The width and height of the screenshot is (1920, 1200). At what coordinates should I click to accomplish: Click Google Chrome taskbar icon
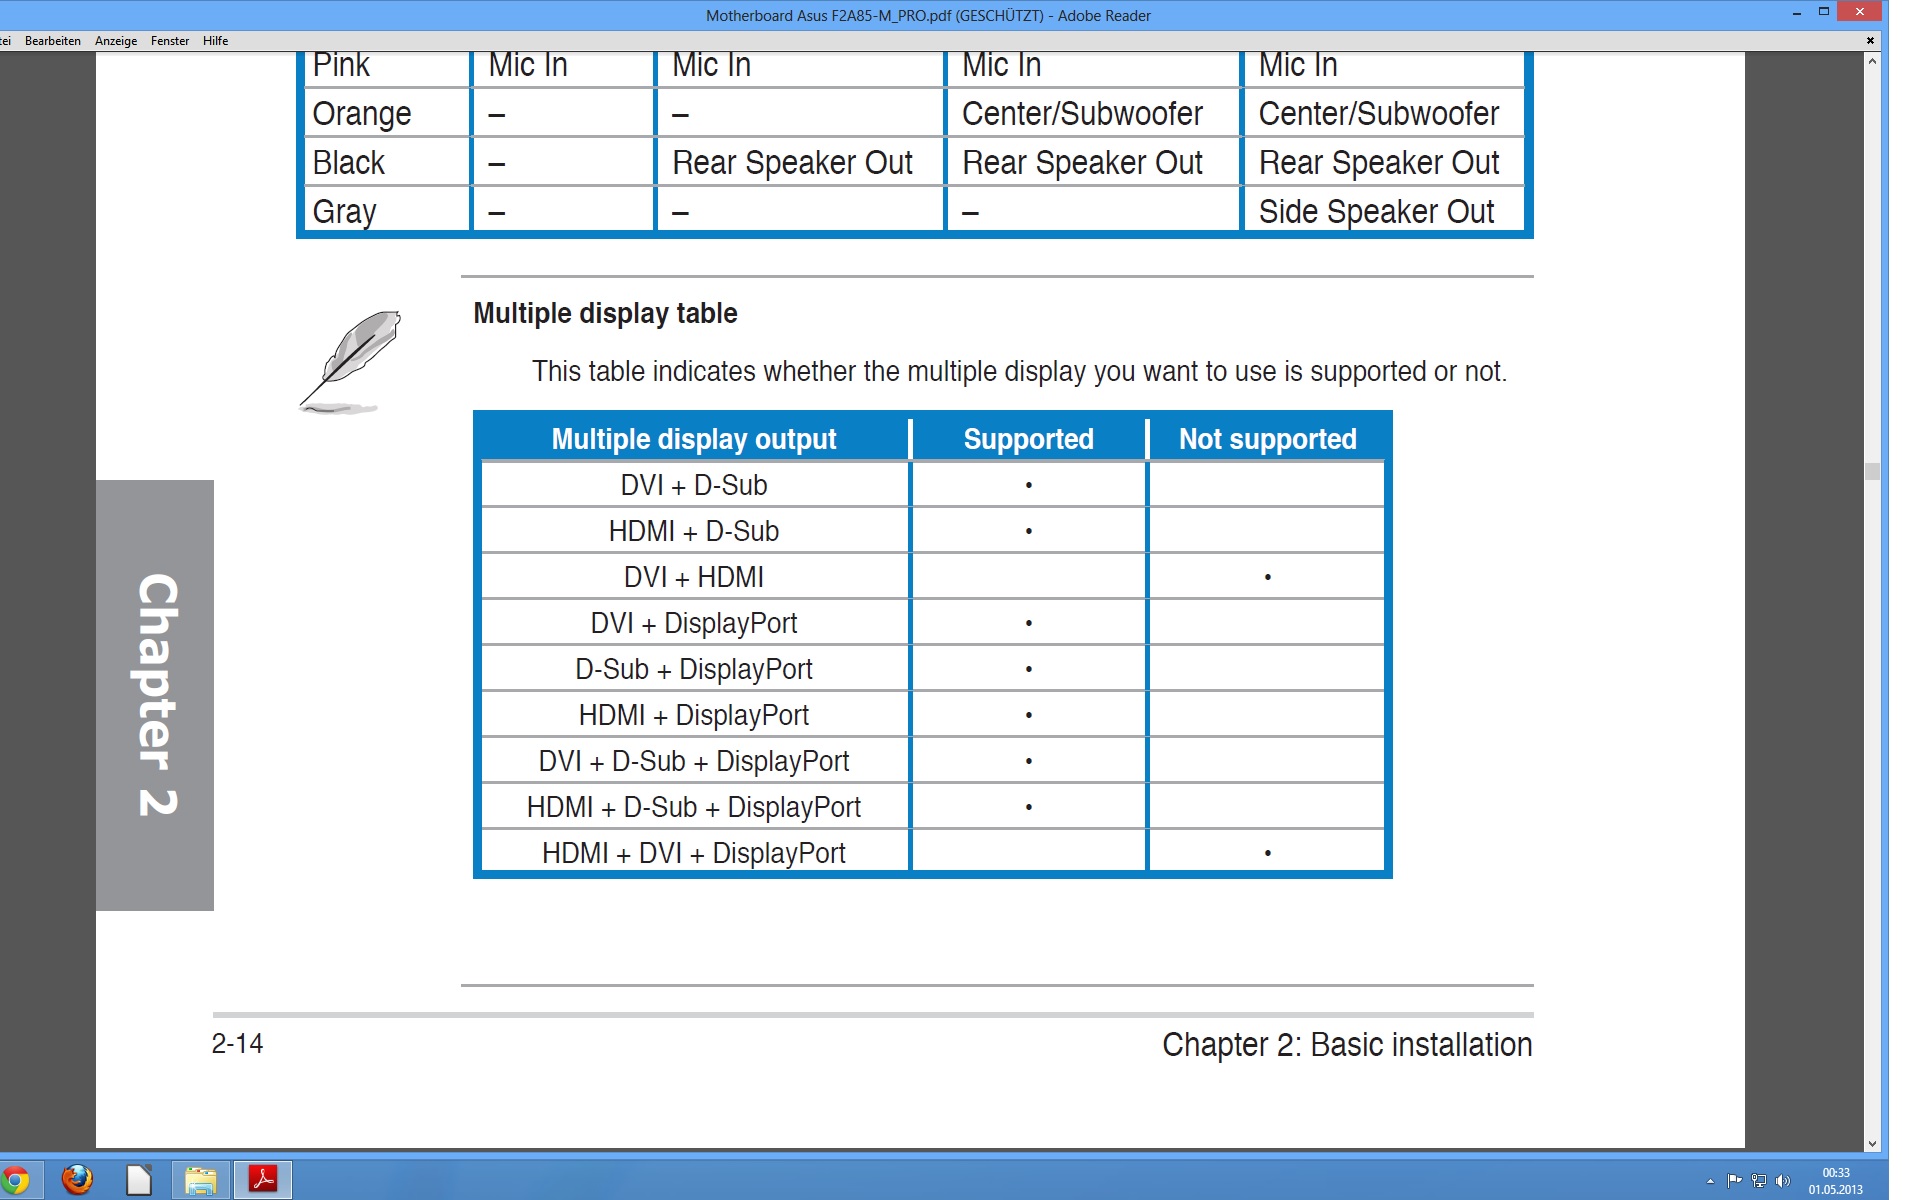coord(14,1180)
